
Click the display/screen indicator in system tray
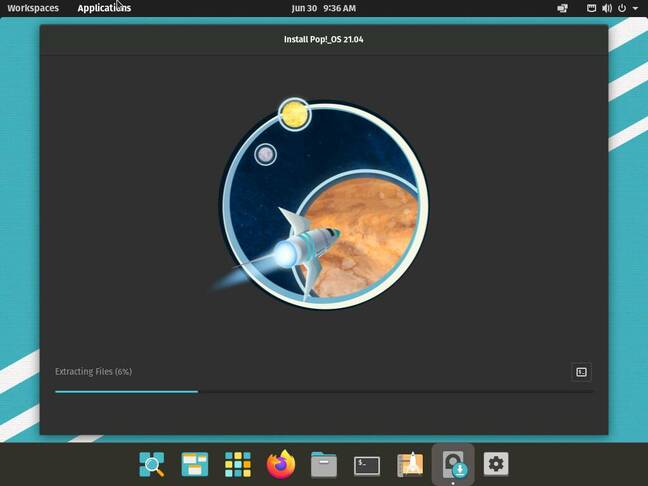562,8
